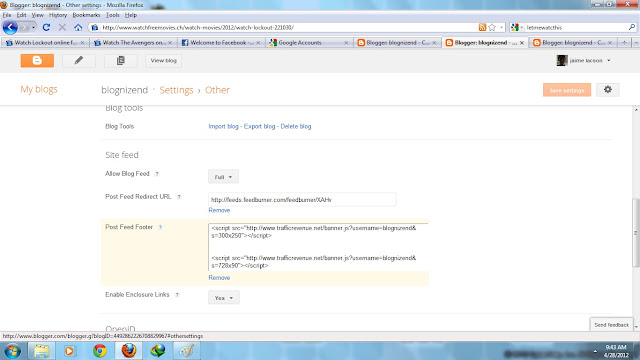Click the home icon in toolbar
Screen dimensions: 640x360
(x=78, y=27)
